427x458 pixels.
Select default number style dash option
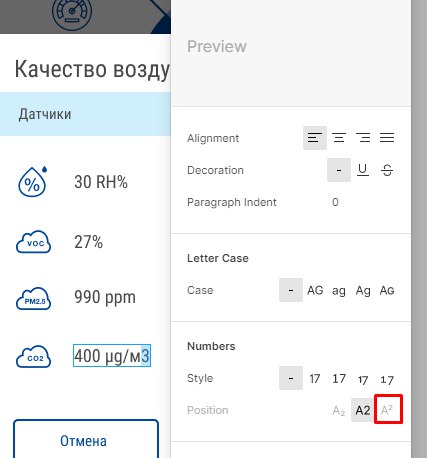click(x=291, y=378)
